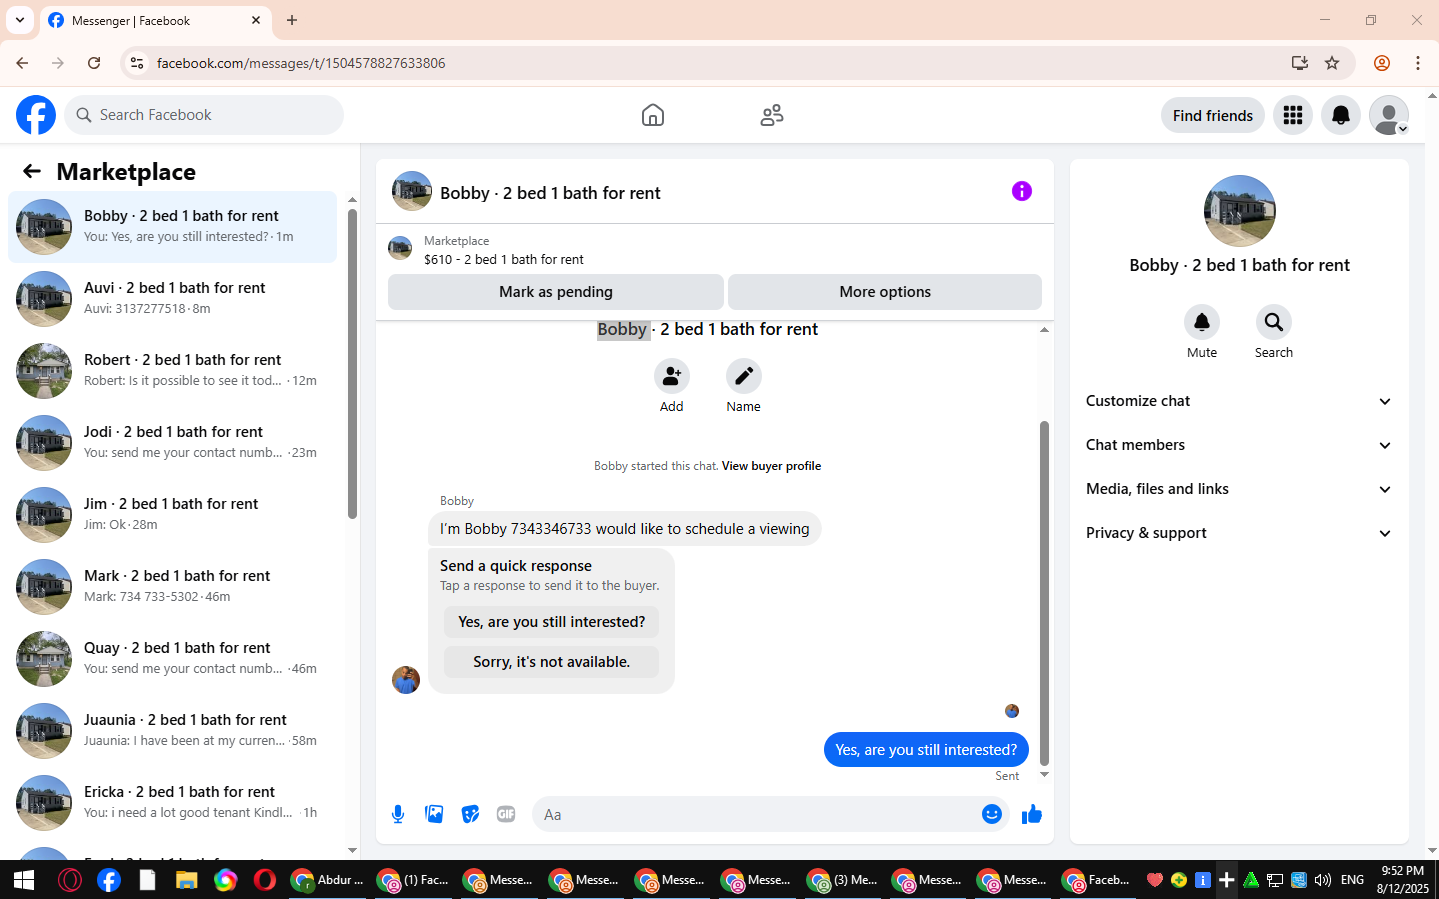Expand Privacy & support section
This screenshot has height=899, width=1439.
[1239, 533]
